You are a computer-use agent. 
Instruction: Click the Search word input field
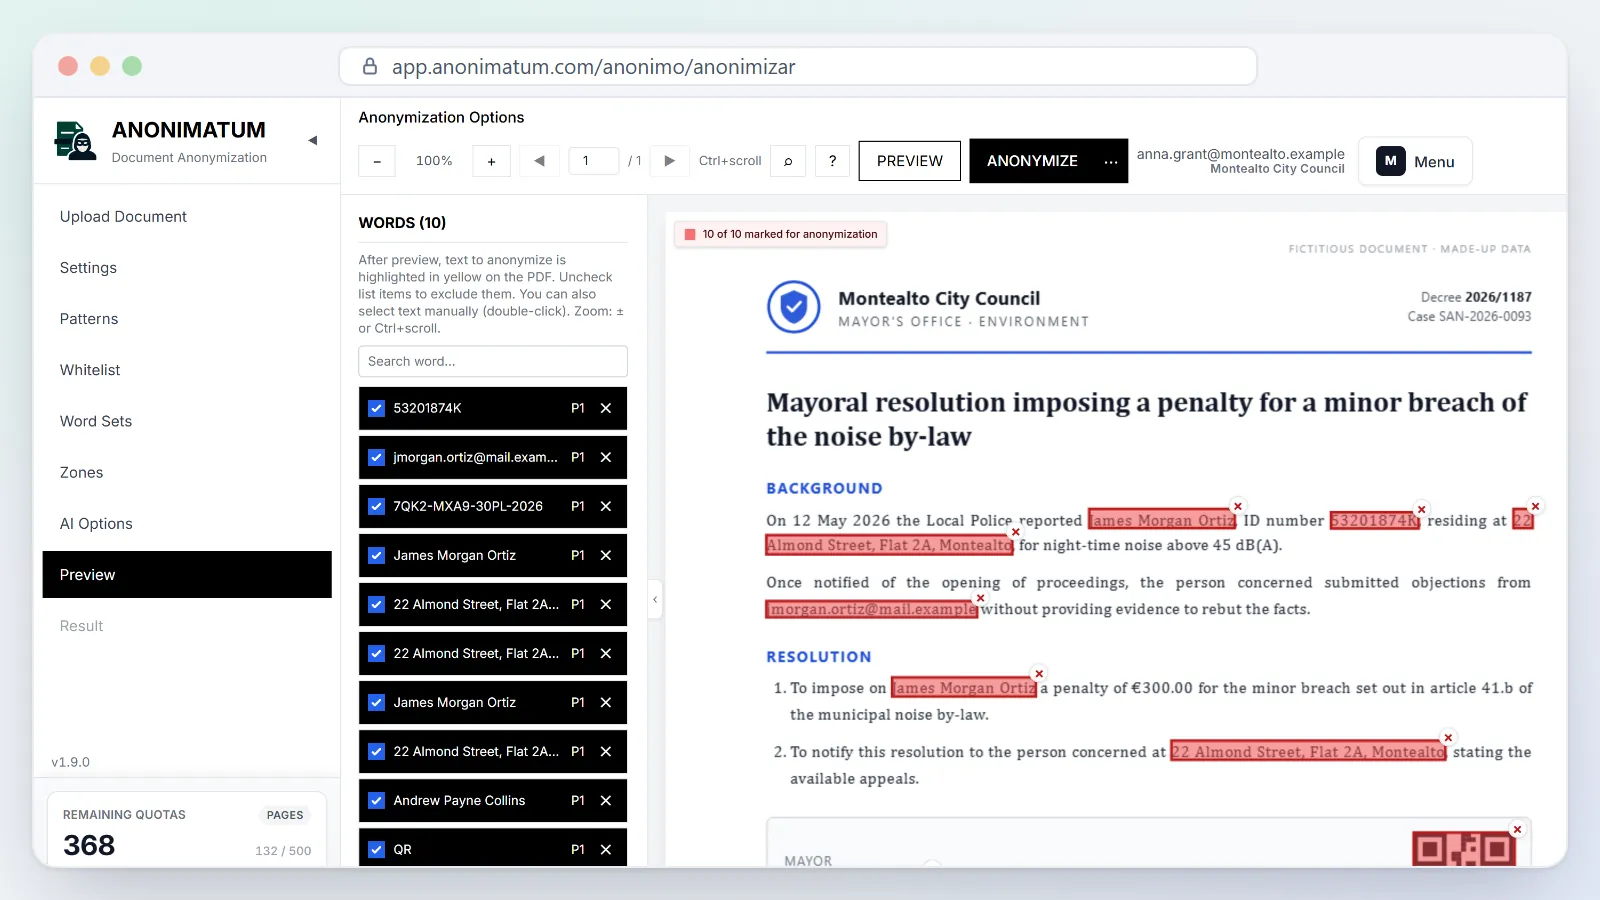[x=493, y=362]
